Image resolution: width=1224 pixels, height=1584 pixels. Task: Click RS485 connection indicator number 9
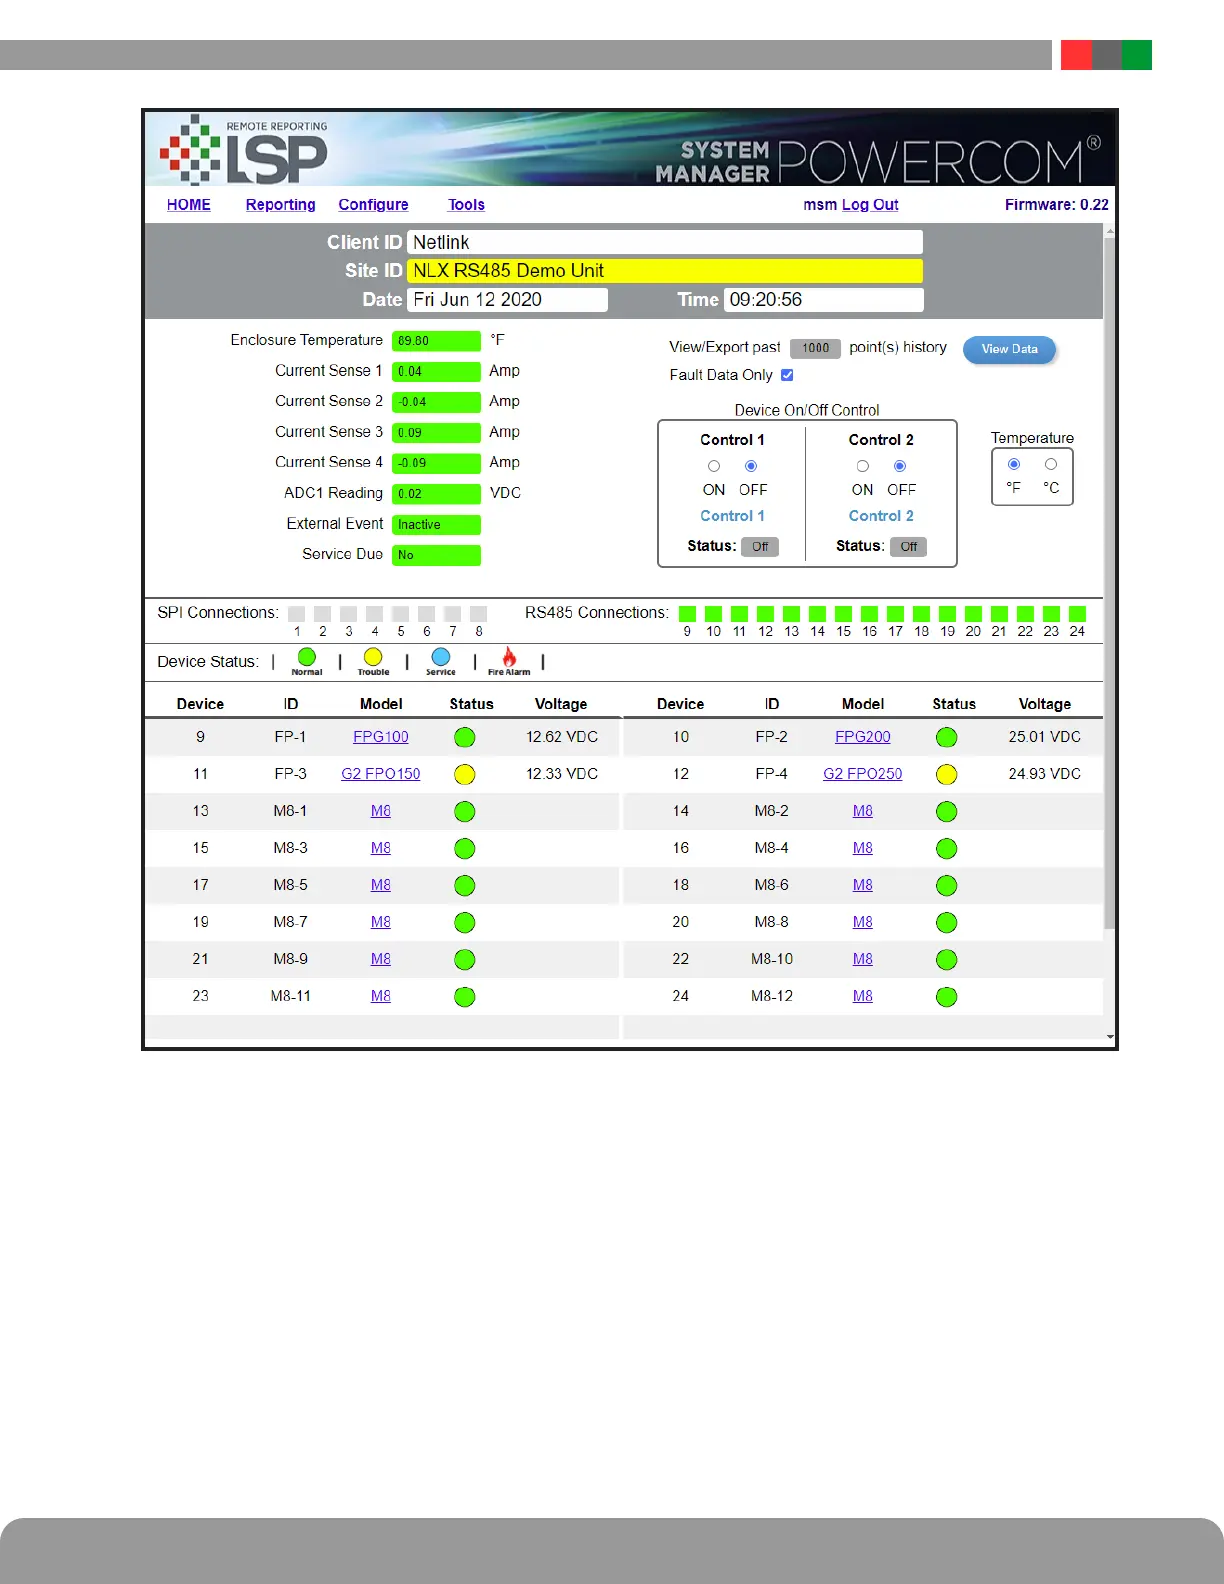click(x=687, y=614)
